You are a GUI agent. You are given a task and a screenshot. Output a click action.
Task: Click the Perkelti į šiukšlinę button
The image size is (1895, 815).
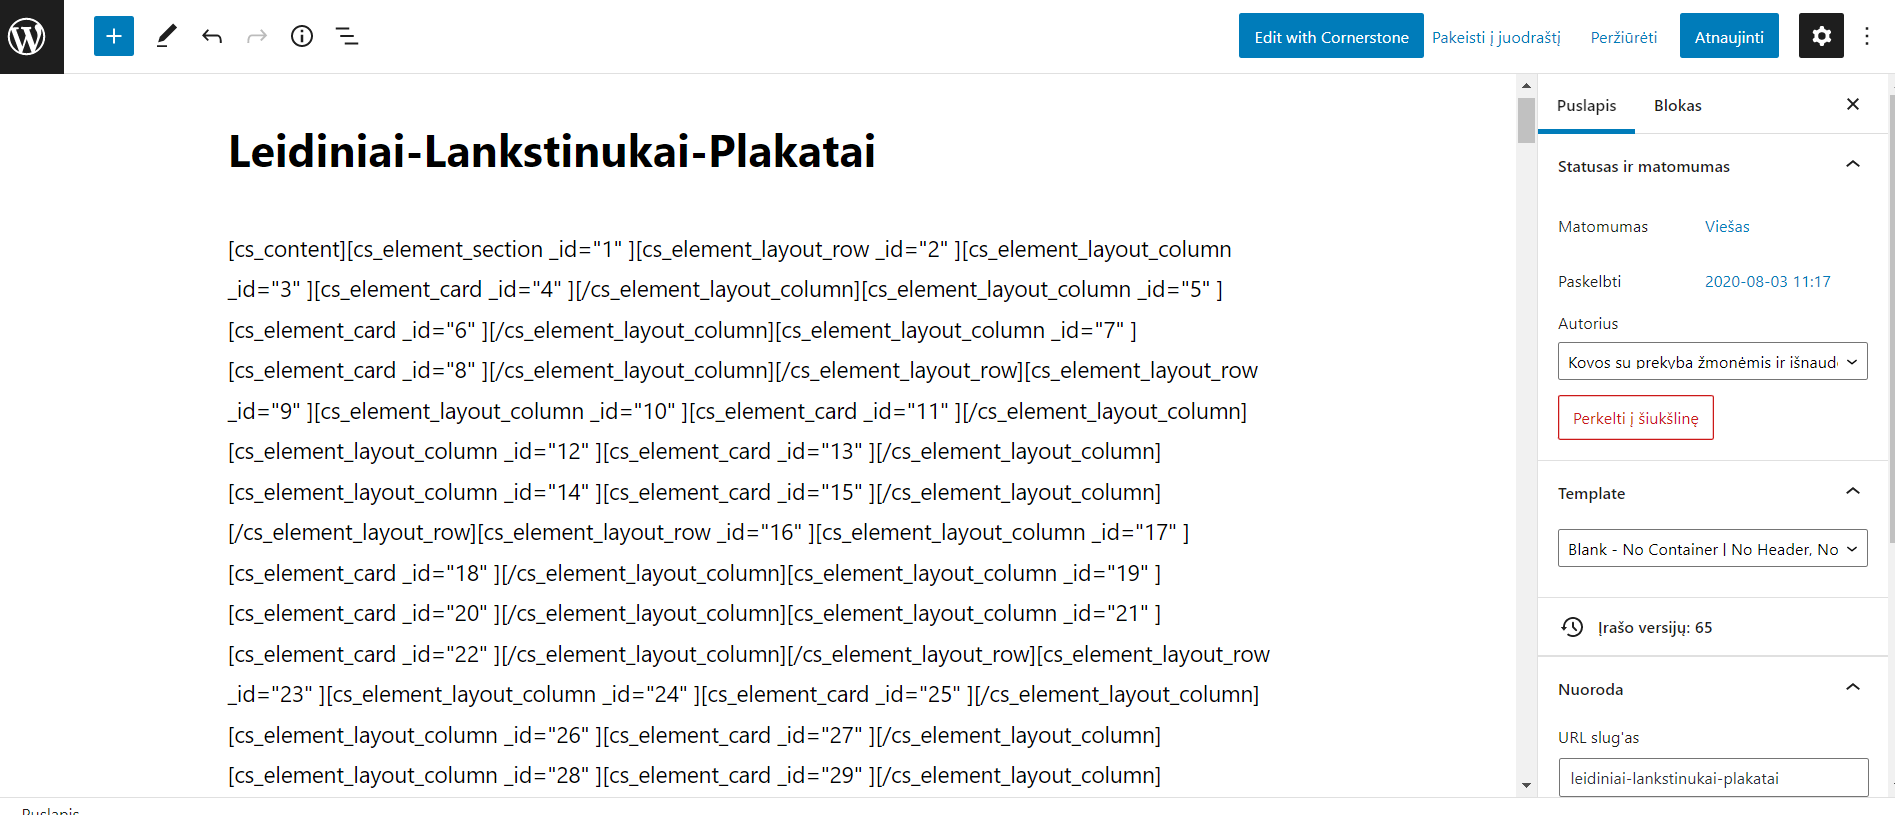coord(1635,418)
